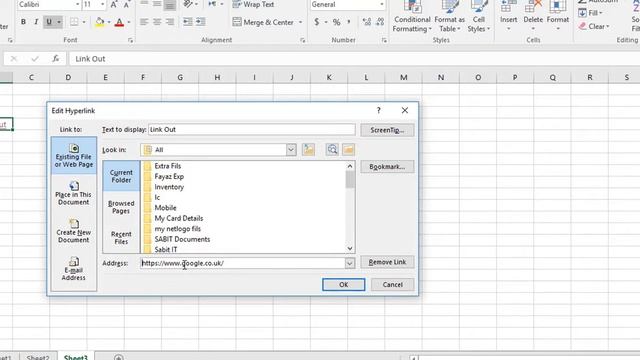This screenshot has height=360, width=640.
Task: Confirm with OK button
Action: (344, 284)
